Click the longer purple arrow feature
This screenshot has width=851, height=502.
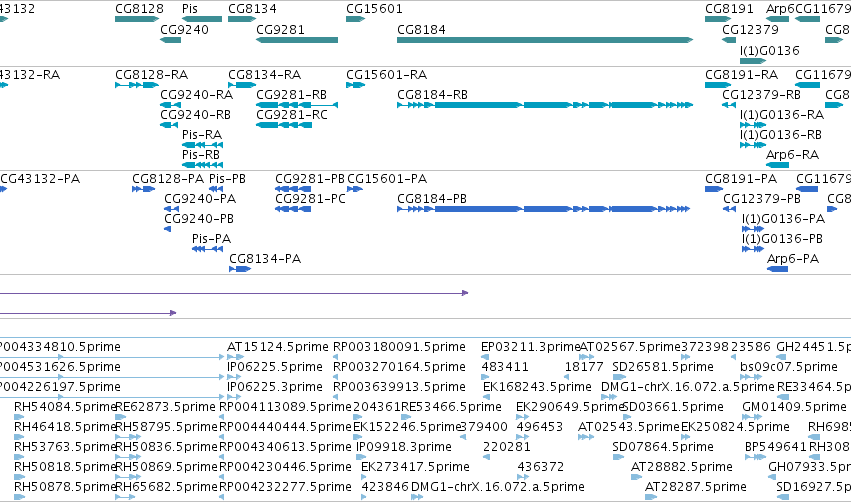(234, 293)
